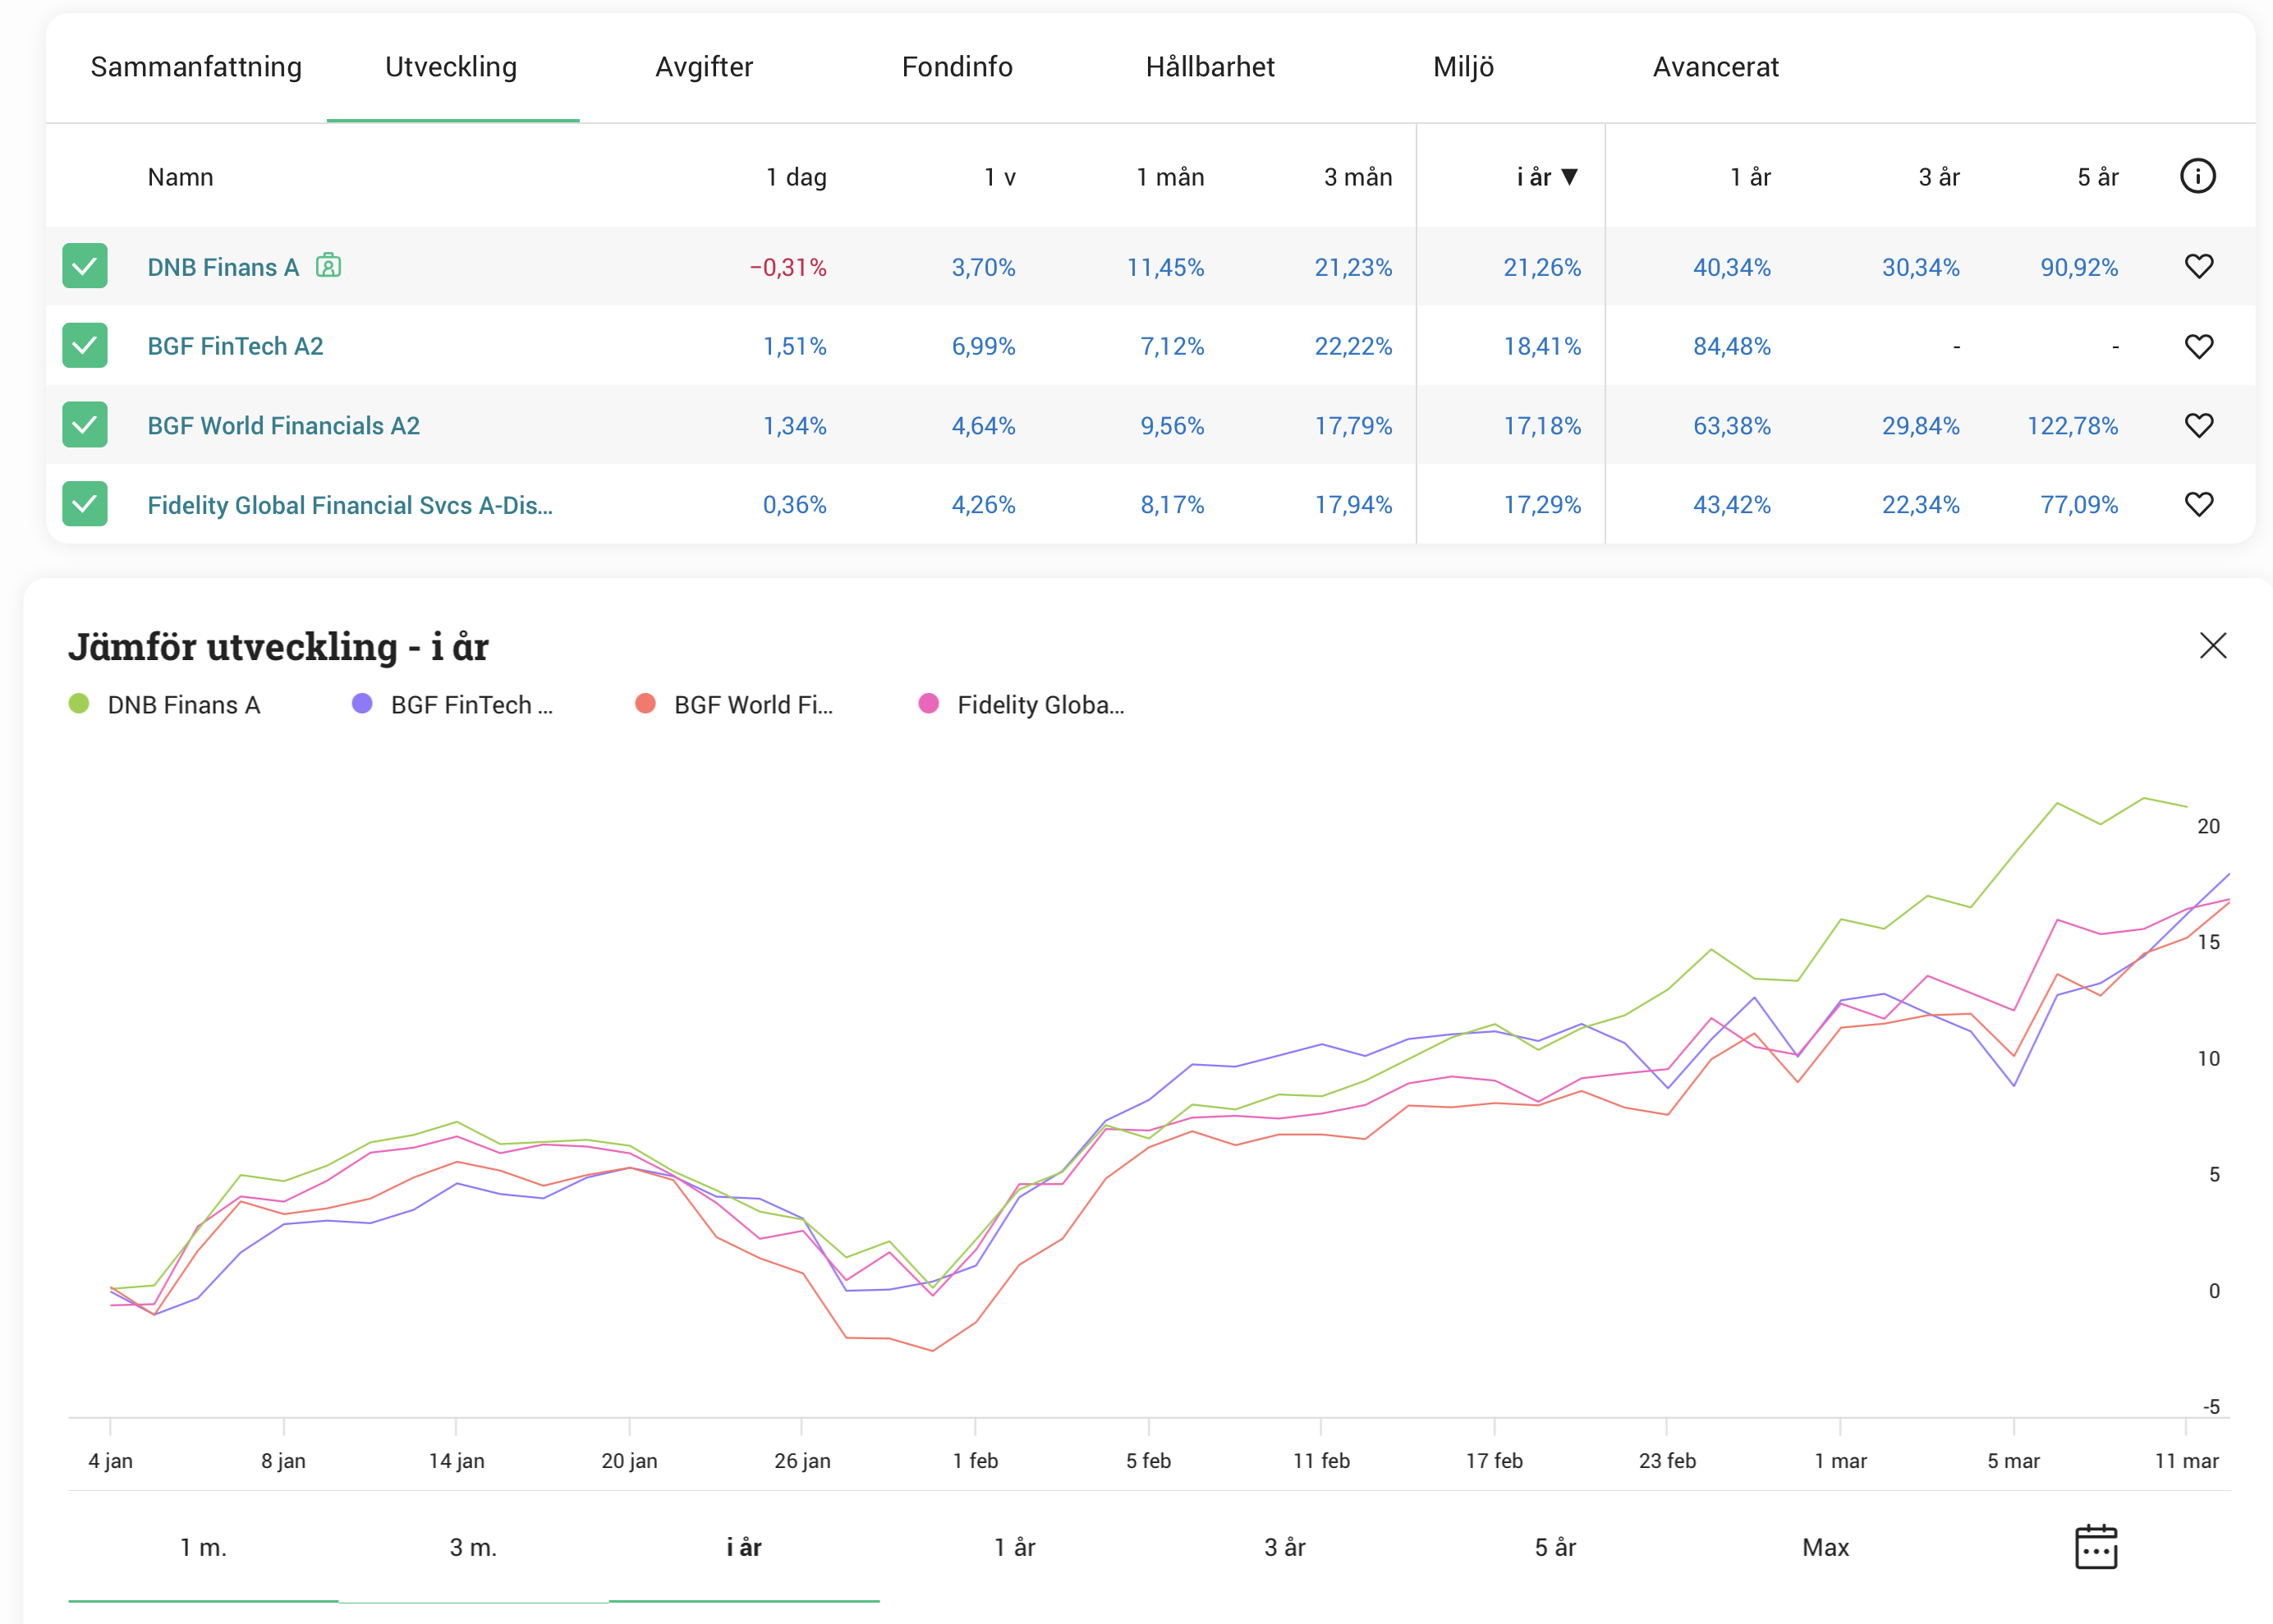This screenshot has height=1624, width=2273.
Task: Switch to the Sammanfattning tab
Action: click(x=196, y=67)
